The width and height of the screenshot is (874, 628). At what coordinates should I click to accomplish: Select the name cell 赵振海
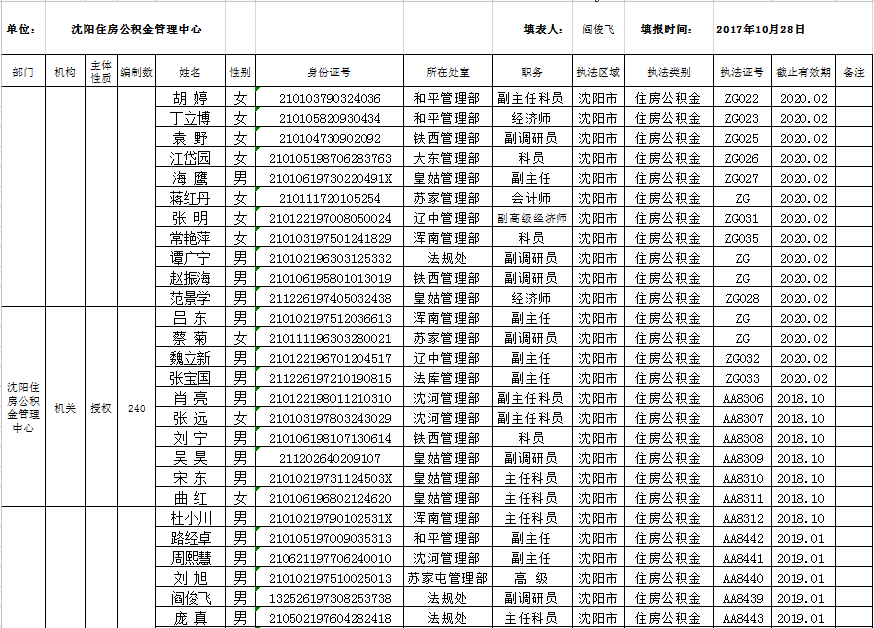[x=190, y=278]
